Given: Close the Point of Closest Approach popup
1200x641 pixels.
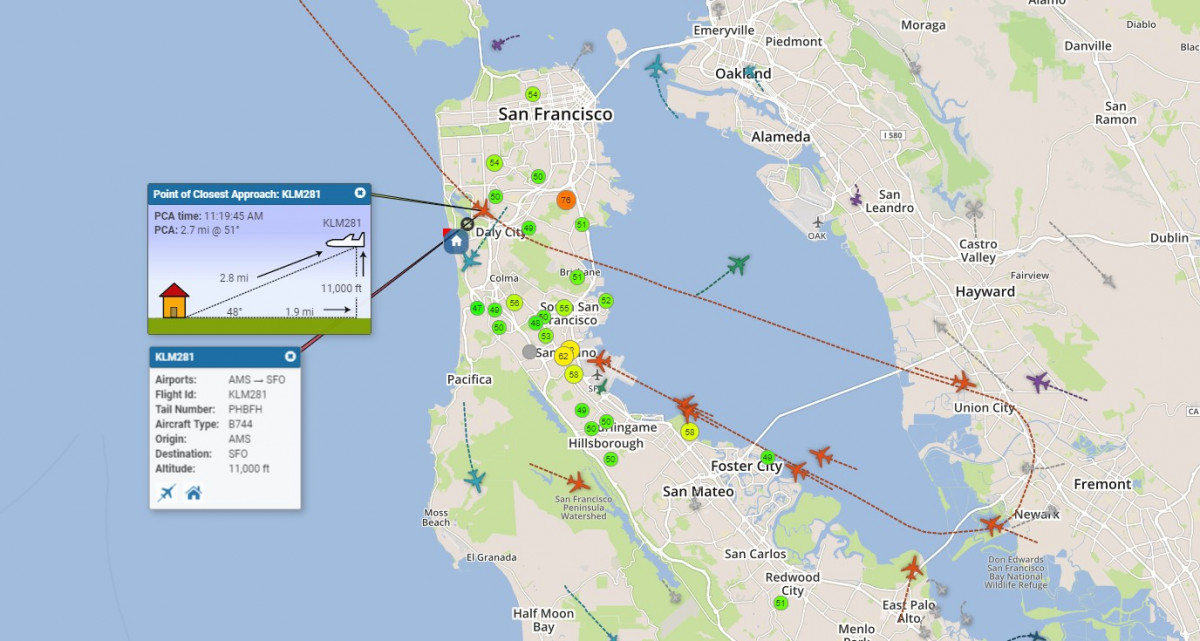Looking at the screenshot, I should pos(359,193).
